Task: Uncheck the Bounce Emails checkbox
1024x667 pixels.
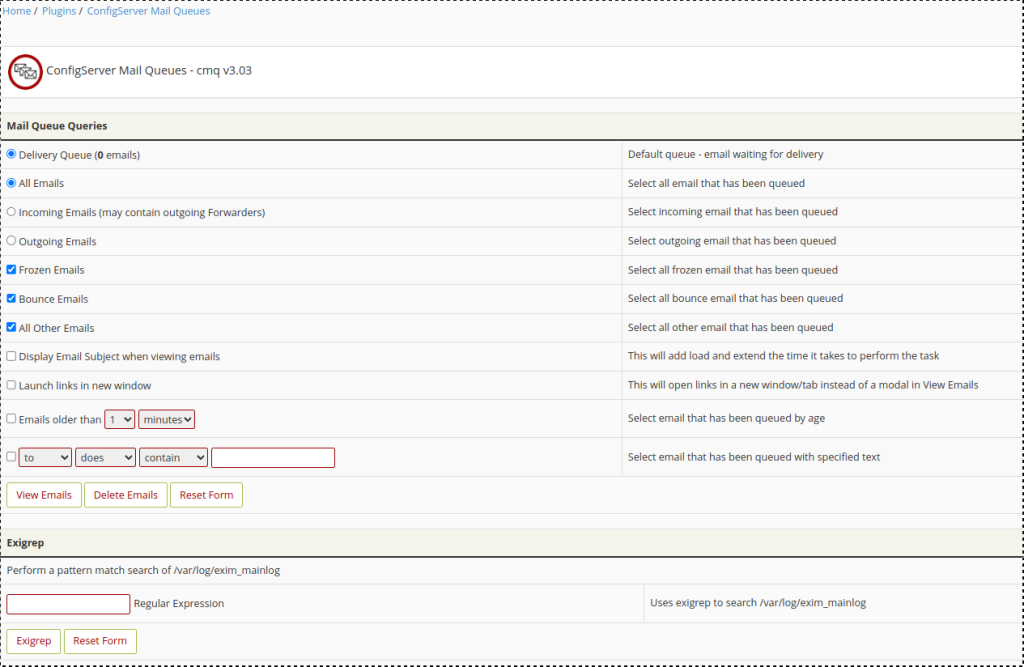Action: [12, 299]
